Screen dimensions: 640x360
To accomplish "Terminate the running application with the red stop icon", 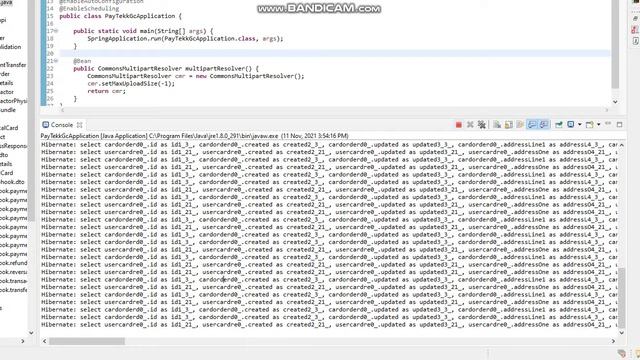I will 458,124.
